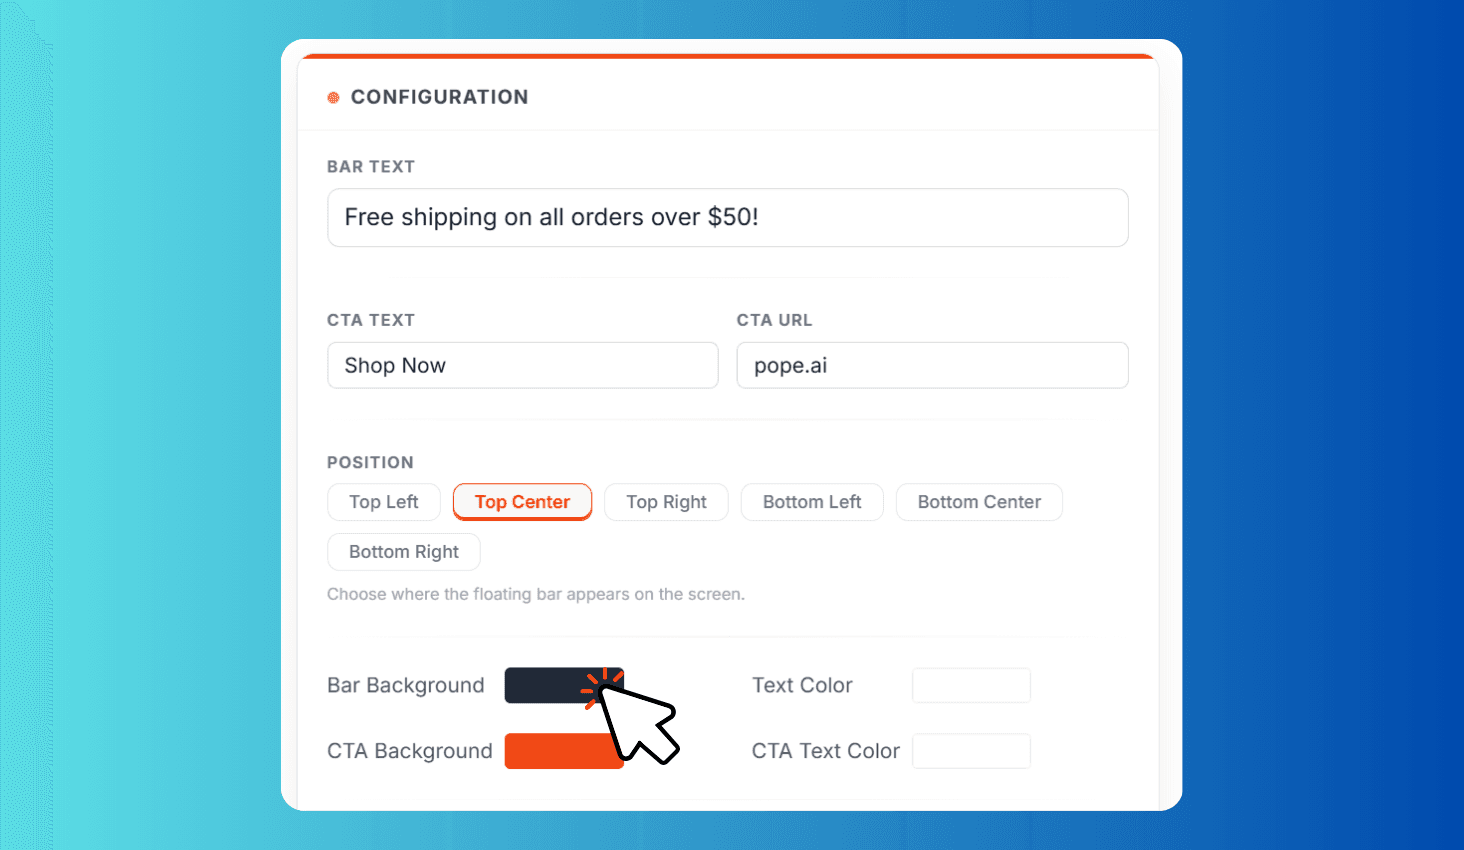Select the Top Center position
1464x850 pixels.
point(522,502)
